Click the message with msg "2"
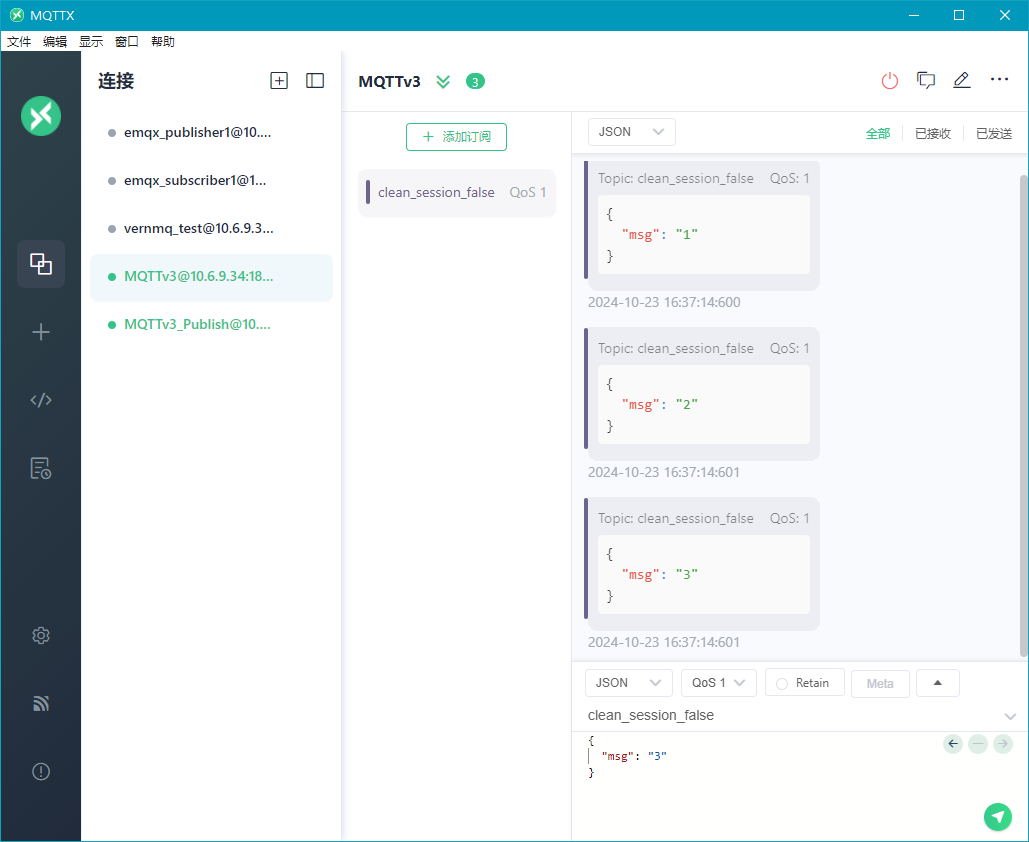The width and height of the screenshot is (1029, 842). click(x=703, y=394)
